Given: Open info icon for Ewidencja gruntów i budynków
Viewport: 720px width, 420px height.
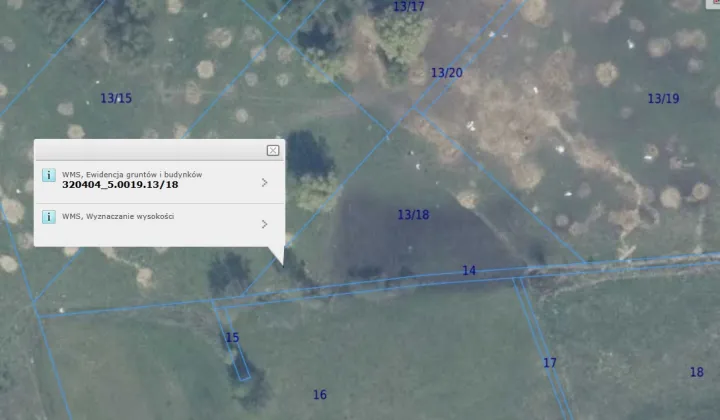Looking at the screenshot, I should click(x=49, y=175).
